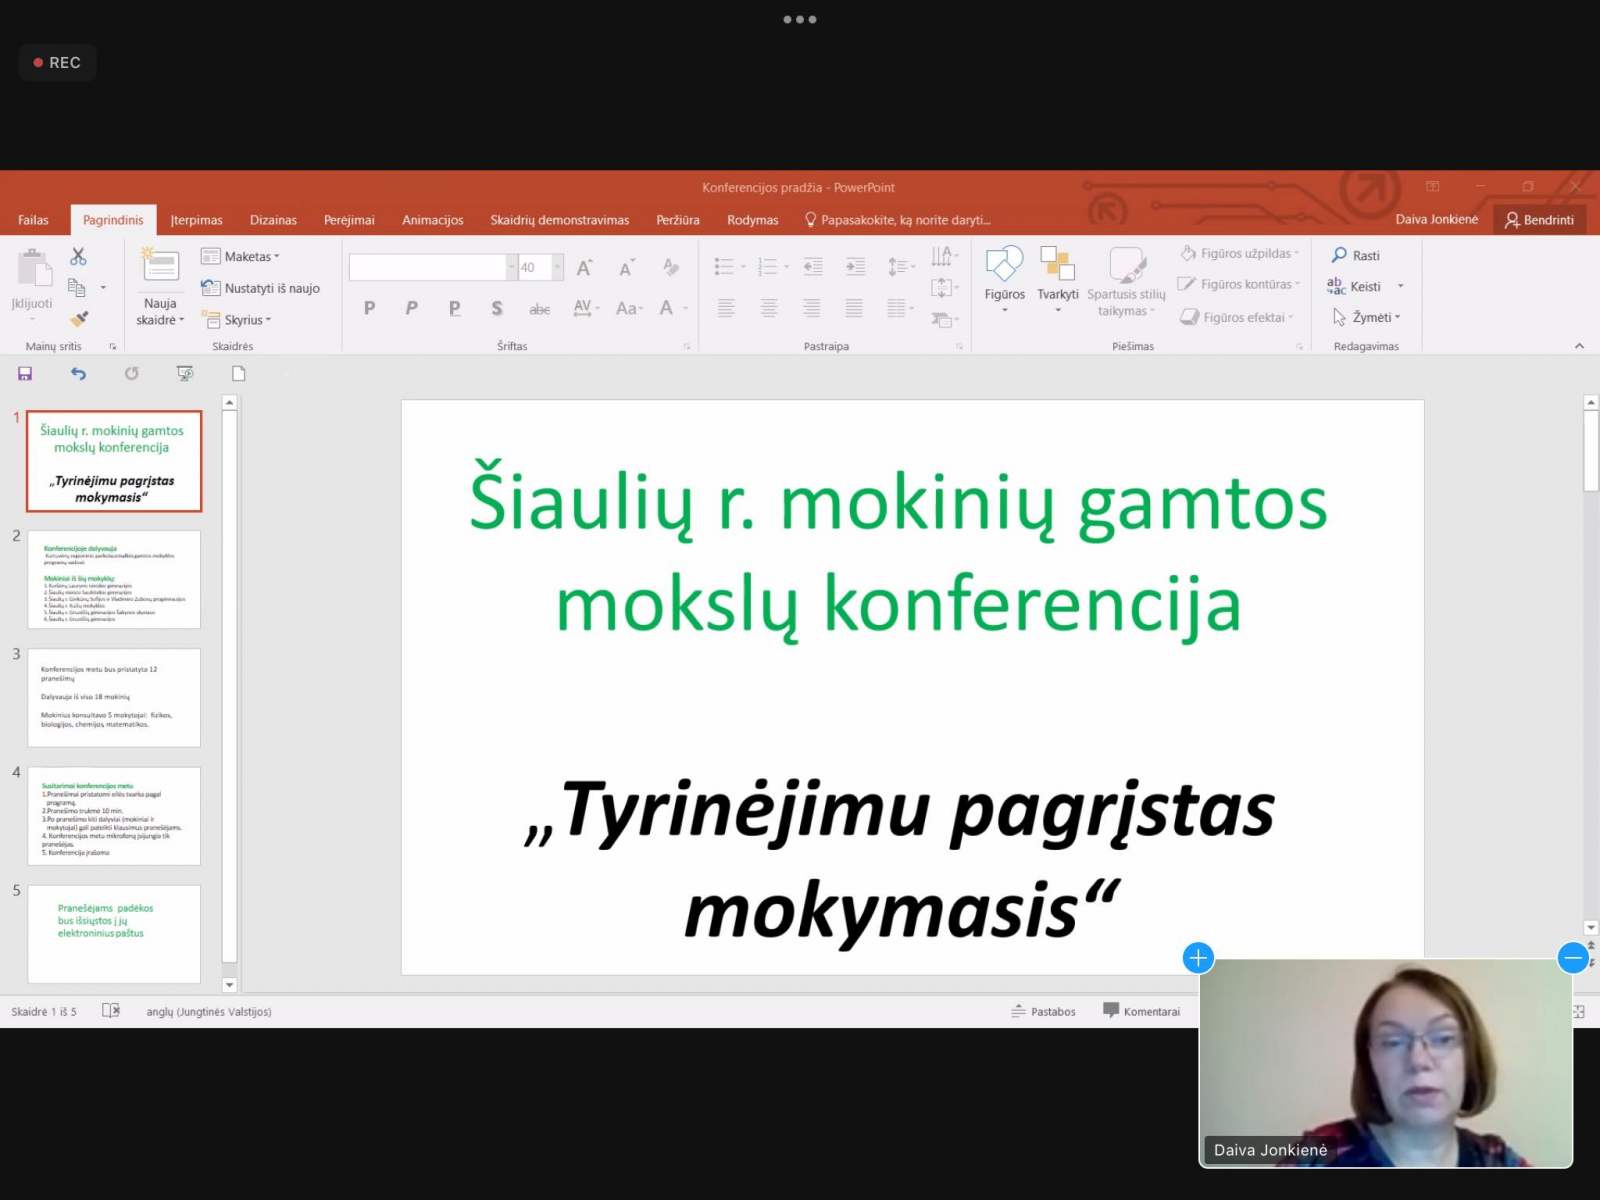Click the clear formatting icon
The height and width of the screenshot is (1200, 1600).
pyautogui.click(x=671, y=267)
